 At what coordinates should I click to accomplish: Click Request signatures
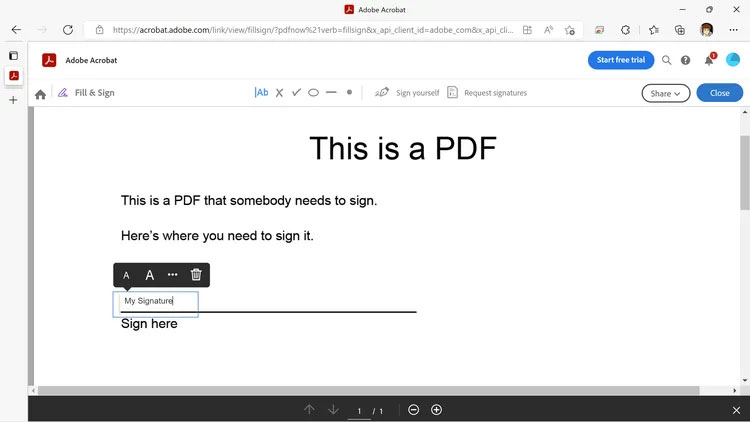[x=486, y=93]
